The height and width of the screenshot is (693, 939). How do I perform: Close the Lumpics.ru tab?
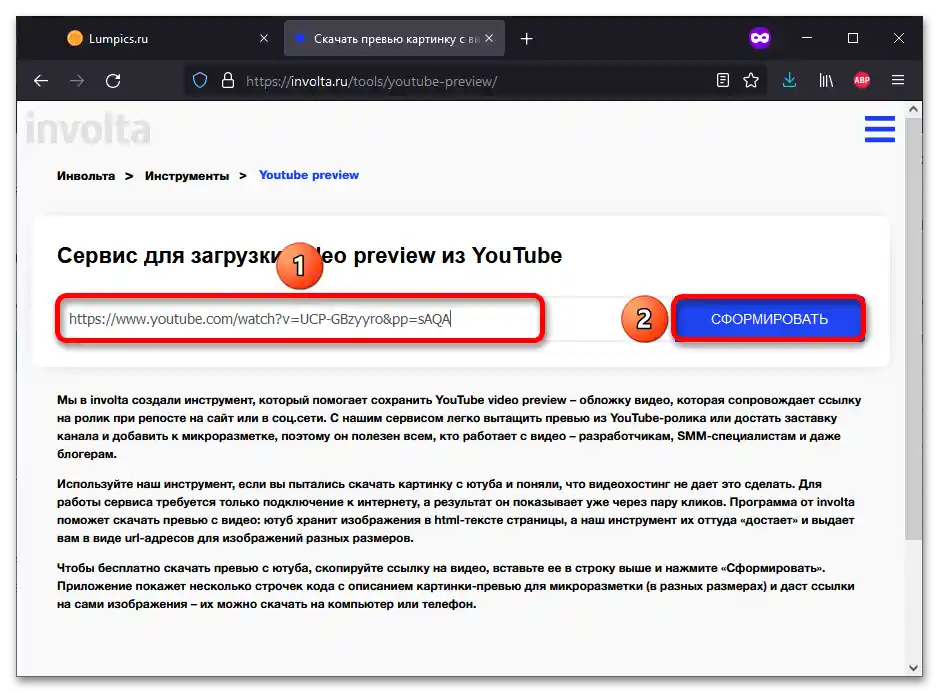(263, 38)
